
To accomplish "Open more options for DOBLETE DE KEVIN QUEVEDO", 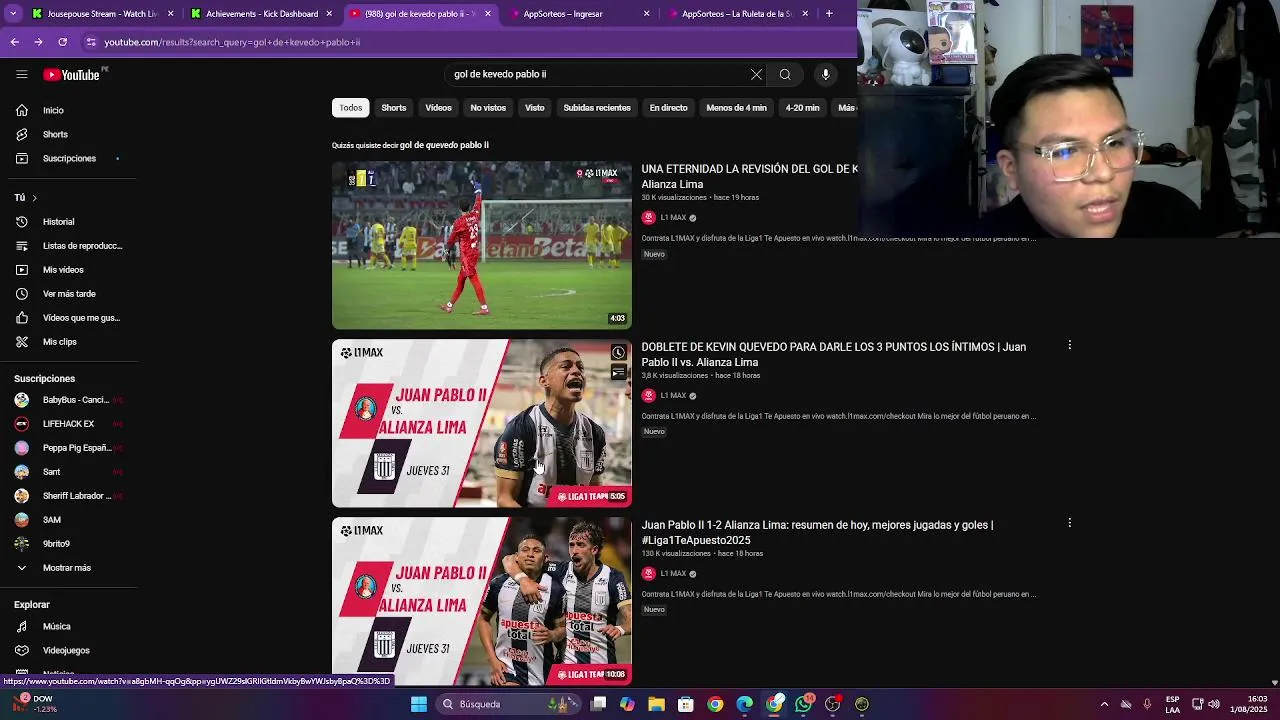I will (1069, 345).
